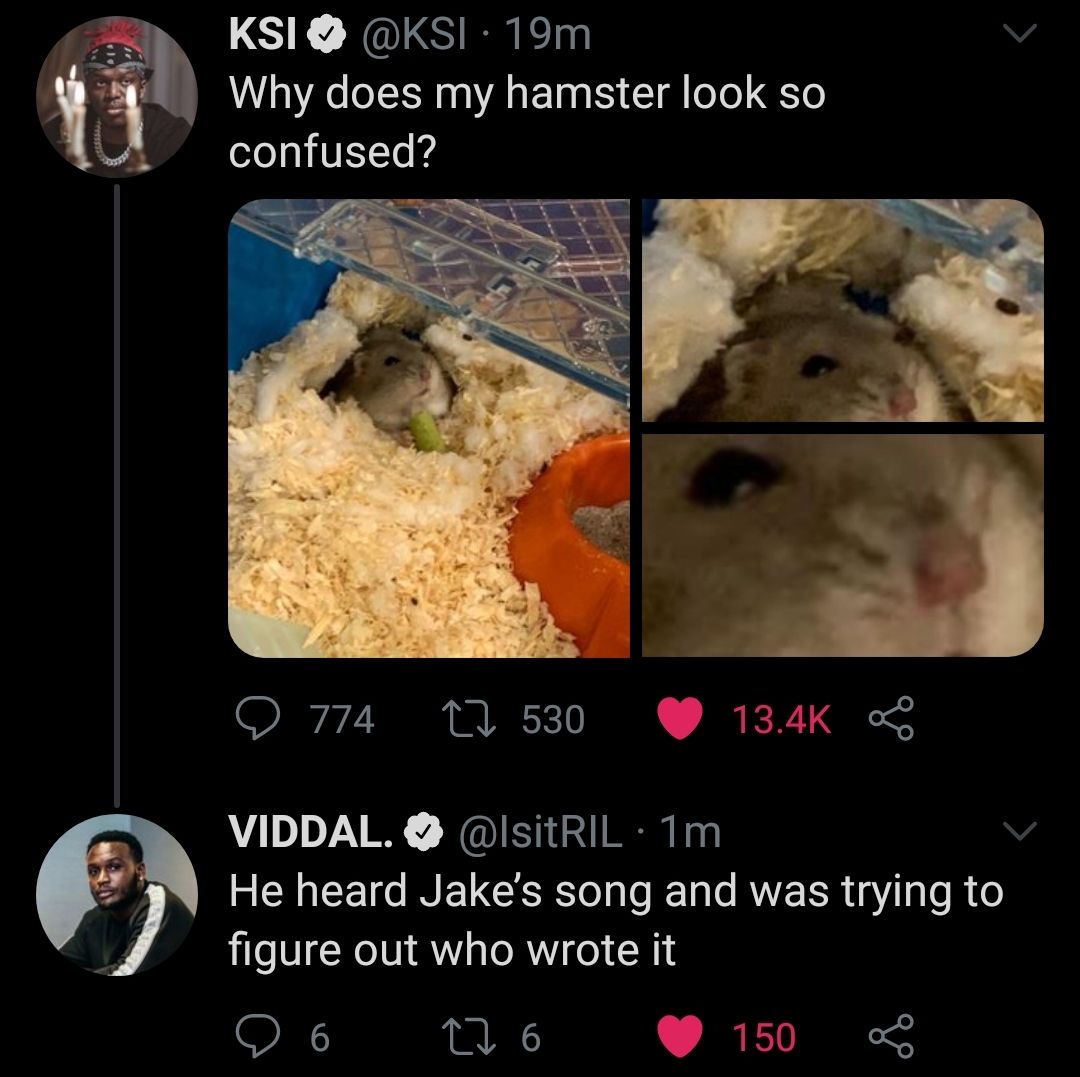Open the caret next to the 19m timestamp
1080x1077 pixels.
[x=1022, y=33]
